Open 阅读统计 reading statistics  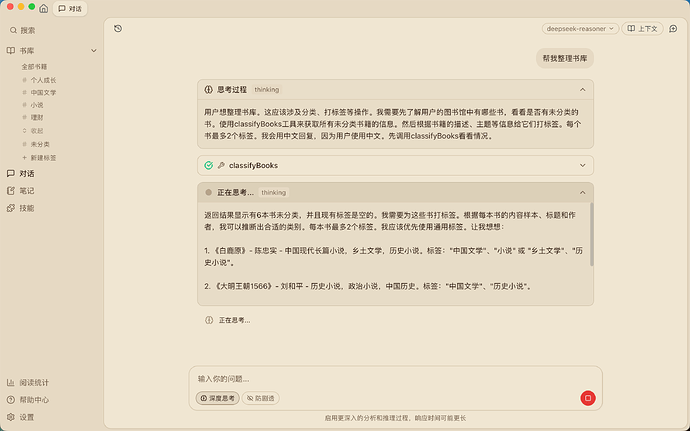[x=33, y=383]
